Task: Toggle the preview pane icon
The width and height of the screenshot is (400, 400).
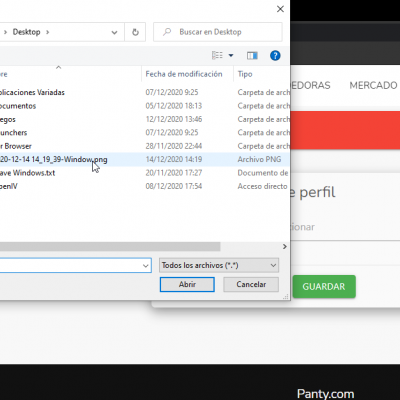Action: tap(252, 55)
